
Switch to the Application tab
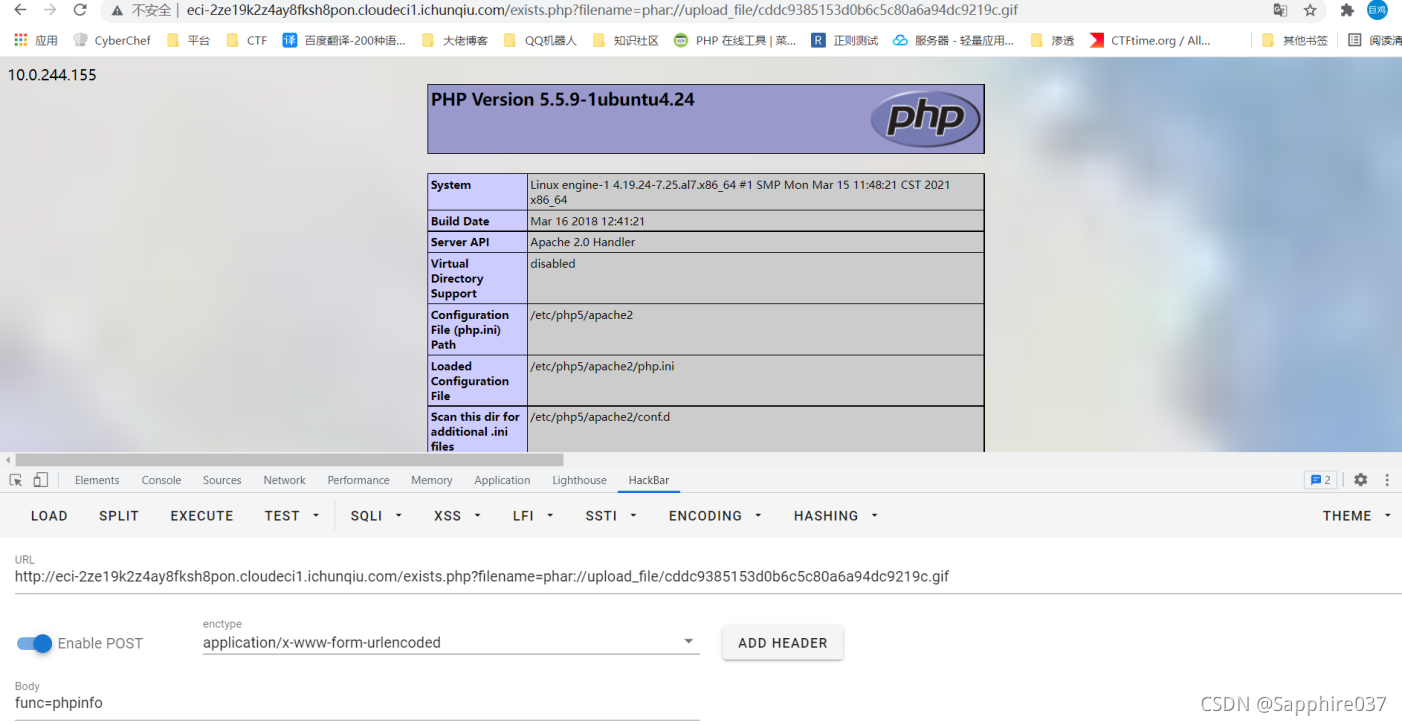[502, 480]
